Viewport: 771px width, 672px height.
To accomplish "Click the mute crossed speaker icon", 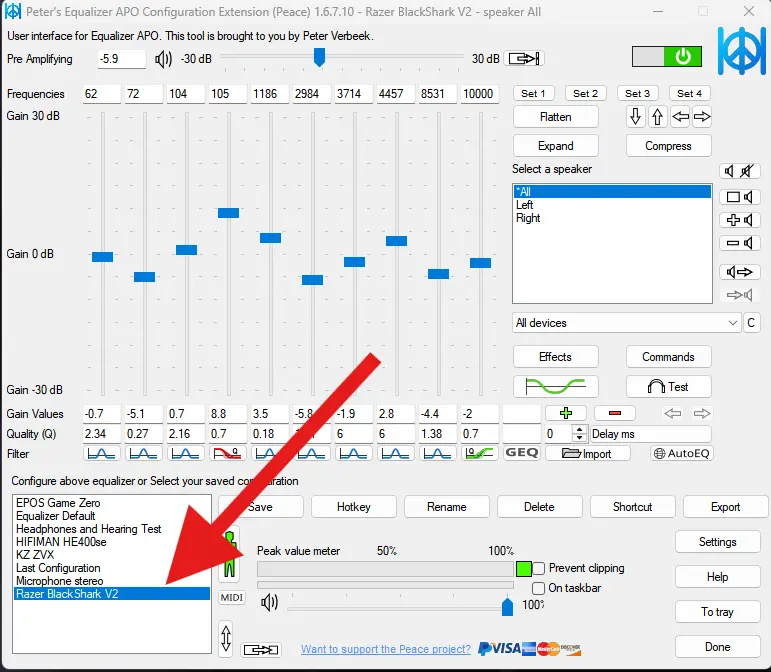I will click(x=746, y=171).
